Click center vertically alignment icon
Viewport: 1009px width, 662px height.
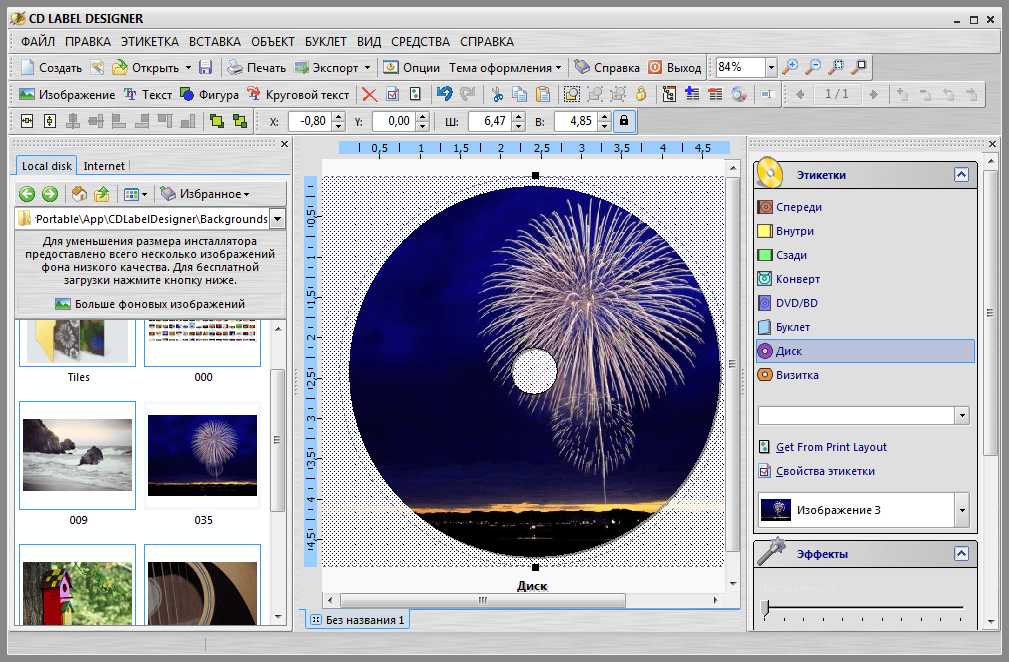50,121
